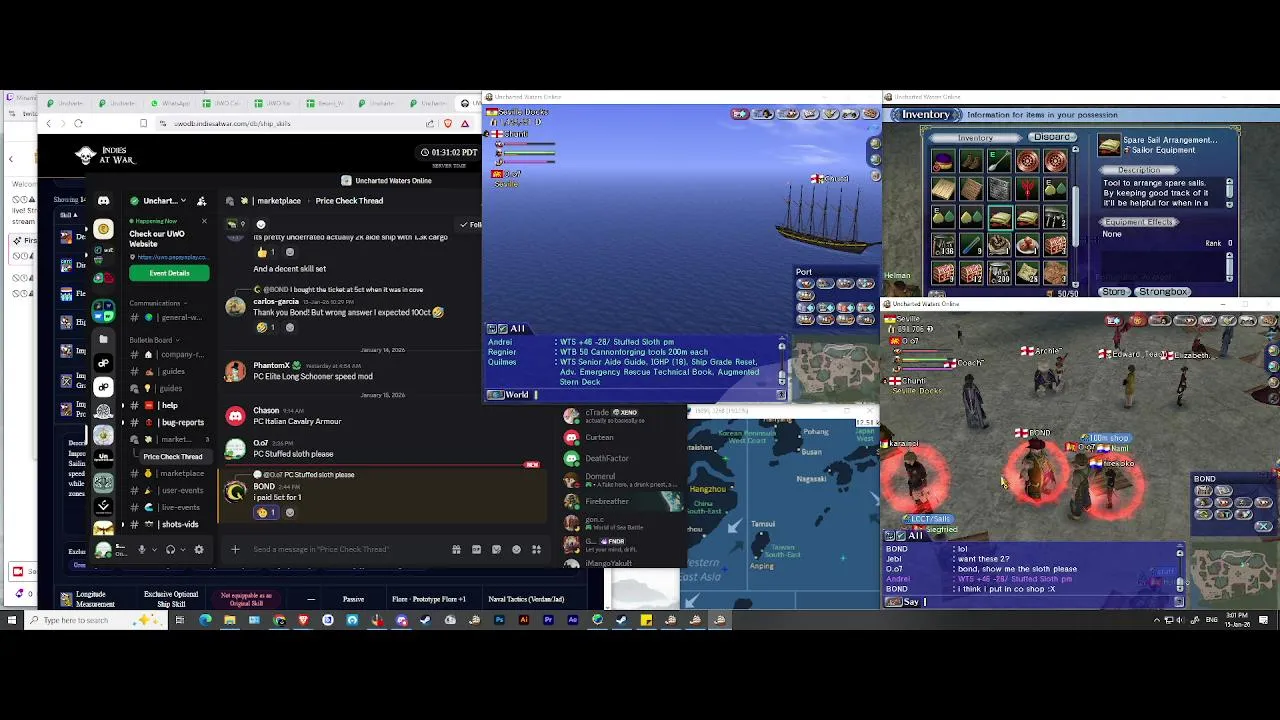Open the UWO website link in Discord
The height and width of the screenshot is (720, 1280).
click(x=173, y=257)
